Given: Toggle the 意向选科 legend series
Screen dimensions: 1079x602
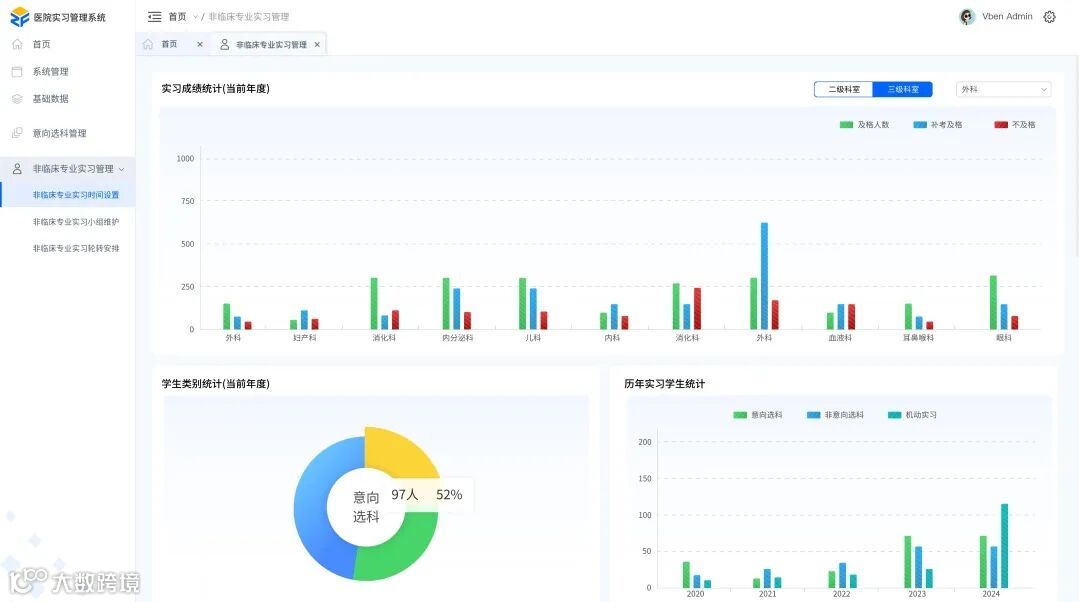Looking at the screenshot, I should coord(758,415).
